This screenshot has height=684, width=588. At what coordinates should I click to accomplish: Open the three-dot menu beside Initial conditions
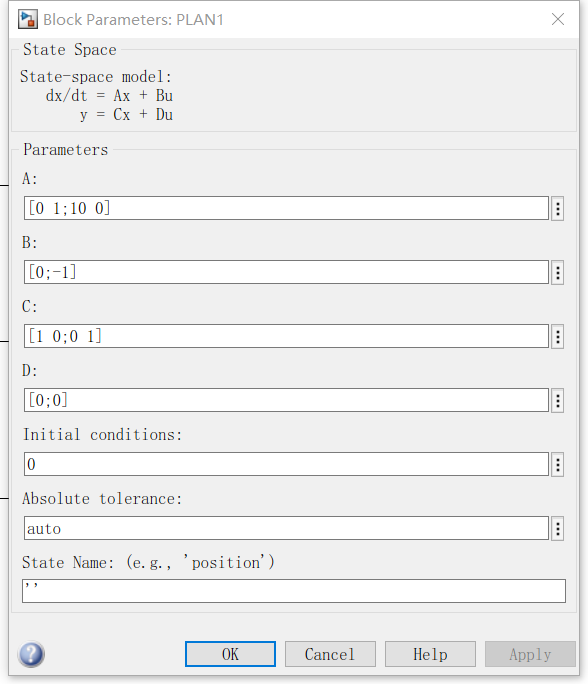coord(557,465)
